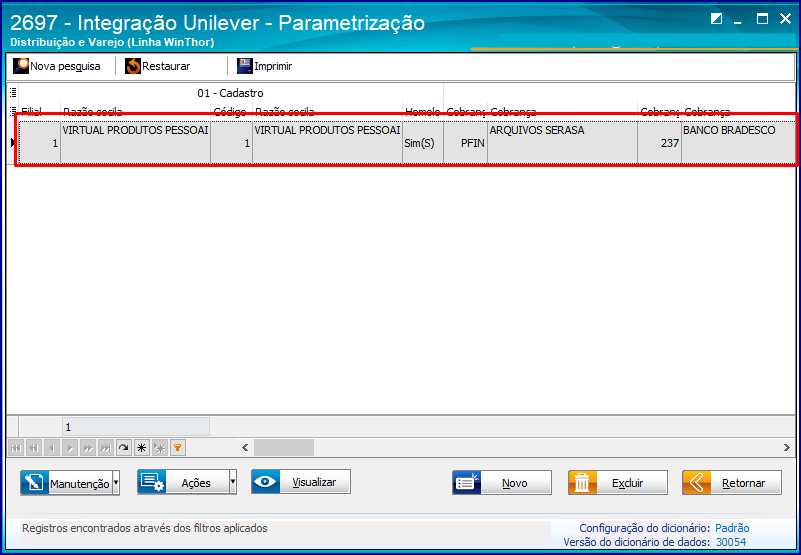Click the Visualizar button
Image resolution: width=801 pixels, height=555 pixels.
[x=301, y=481]
